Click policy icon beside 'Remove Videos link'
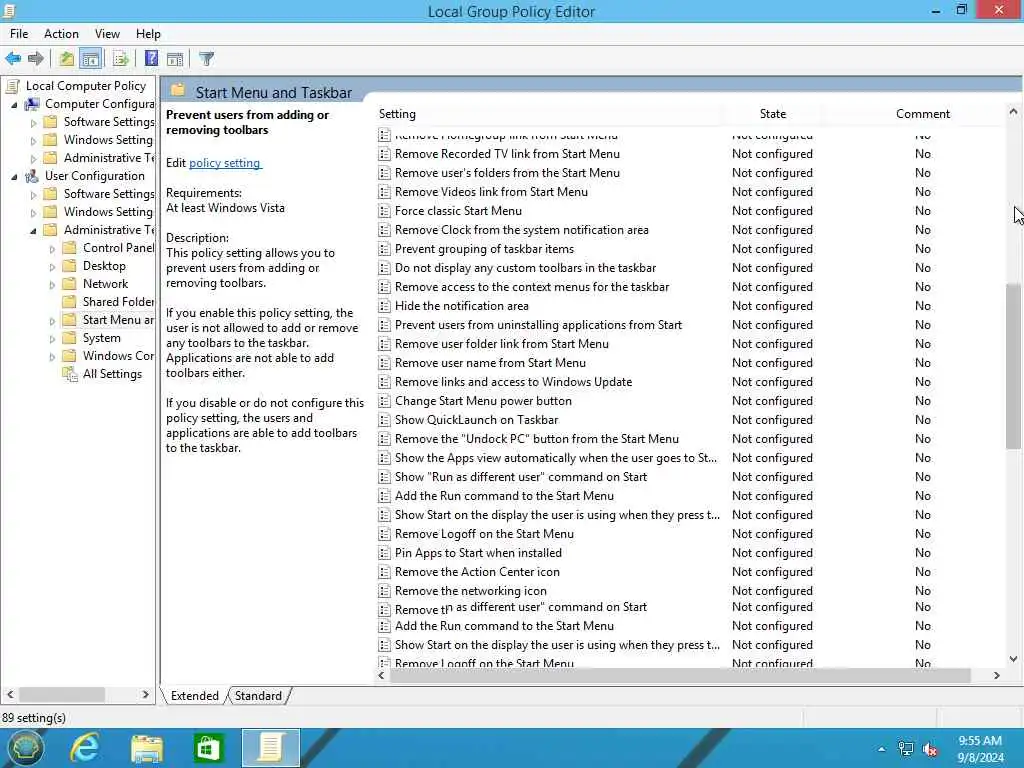The image size is (1024, 768). click(x=385, y=192)
